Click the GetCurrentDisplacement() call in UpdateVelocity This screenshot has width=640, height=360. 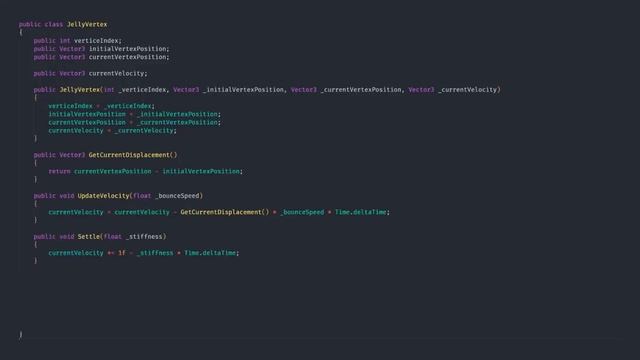tap(225, 212)
